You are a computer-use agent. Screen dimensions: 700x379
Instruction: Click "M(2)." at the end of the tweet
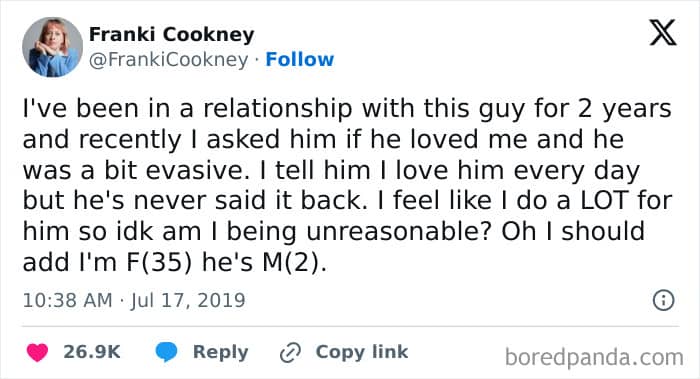click(294, 262)
